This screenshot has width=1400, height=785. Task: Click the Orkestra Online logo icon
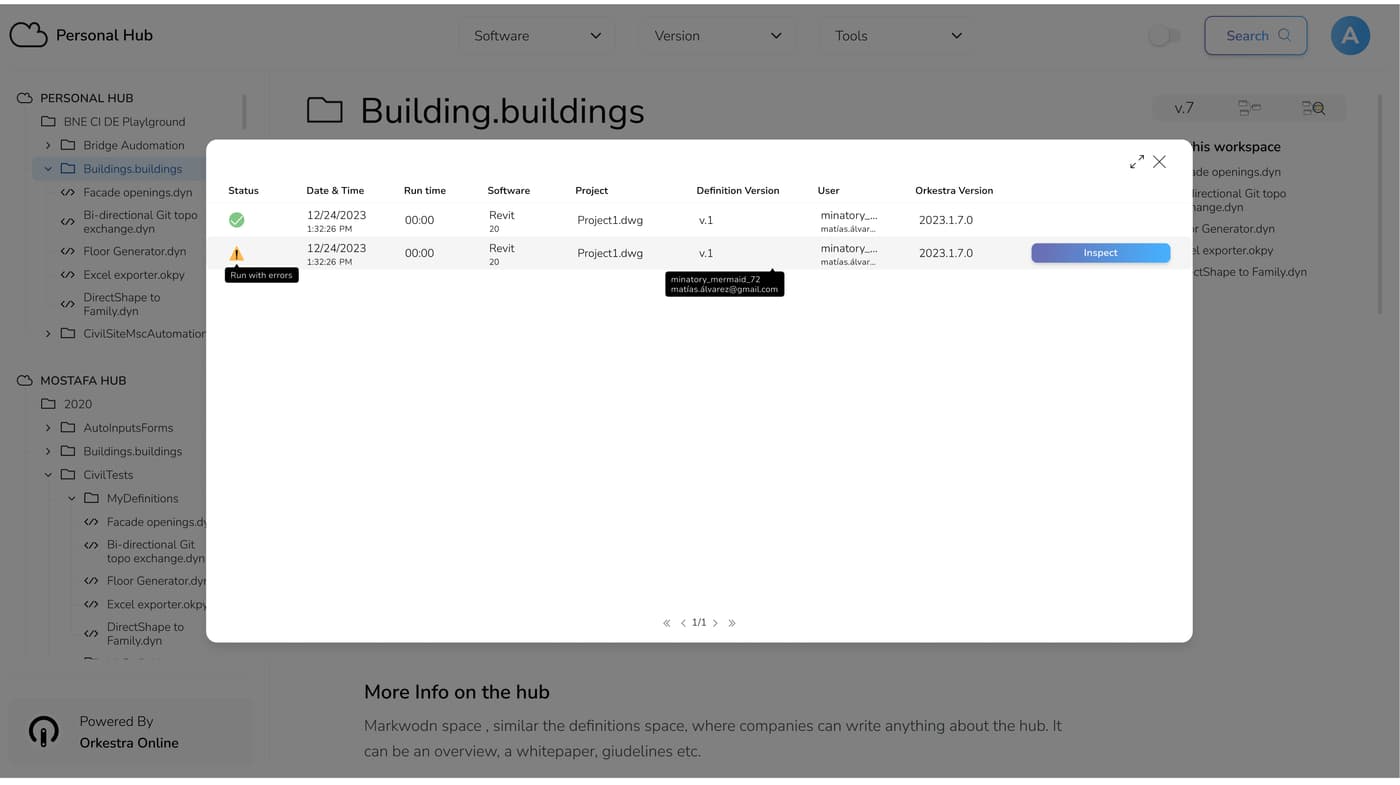pyautogui.click(x=44, y=731)
